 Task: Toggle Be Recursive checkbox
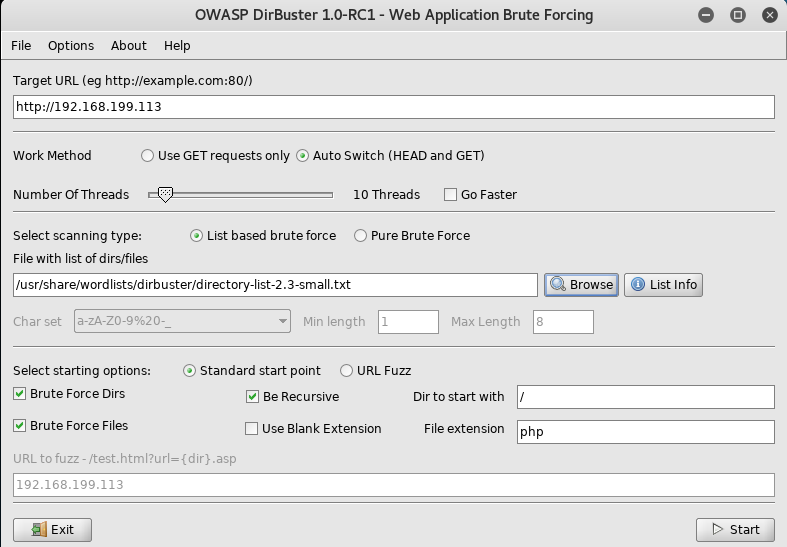pos(252,397)
